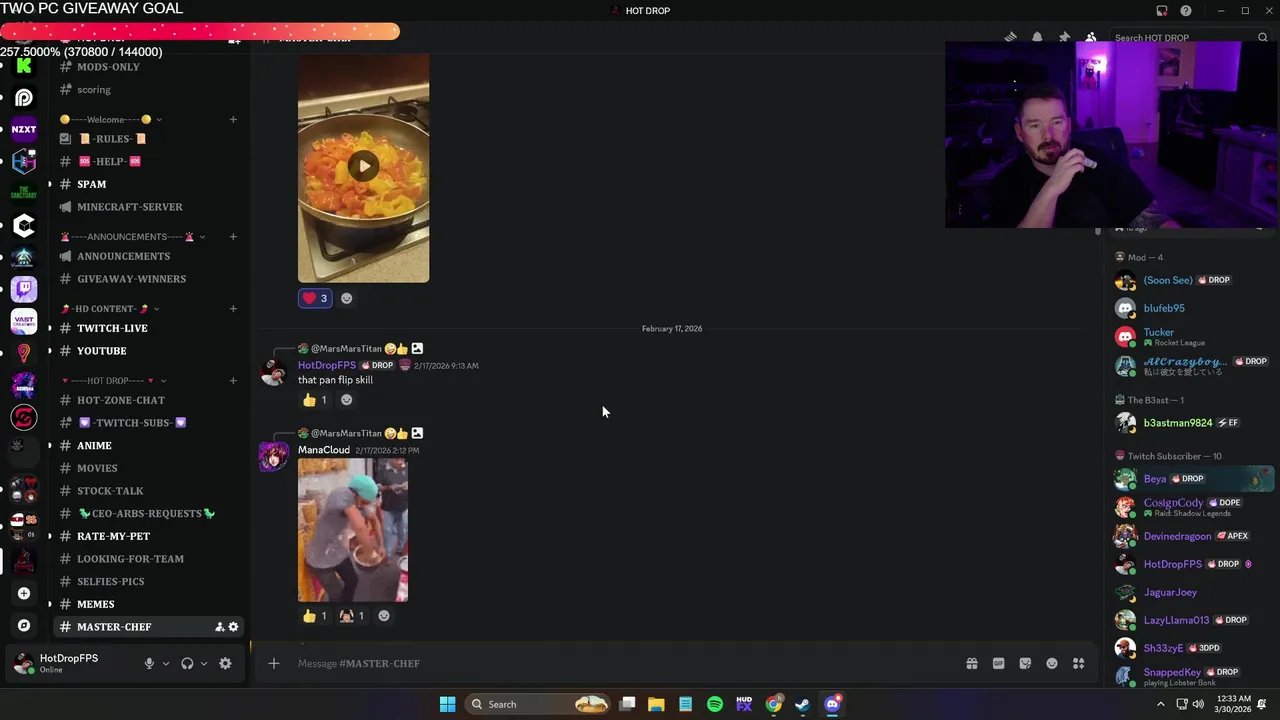Open emoji picker in message bar
This screenshot has width=1280, height=720.
click(1052, 663)
